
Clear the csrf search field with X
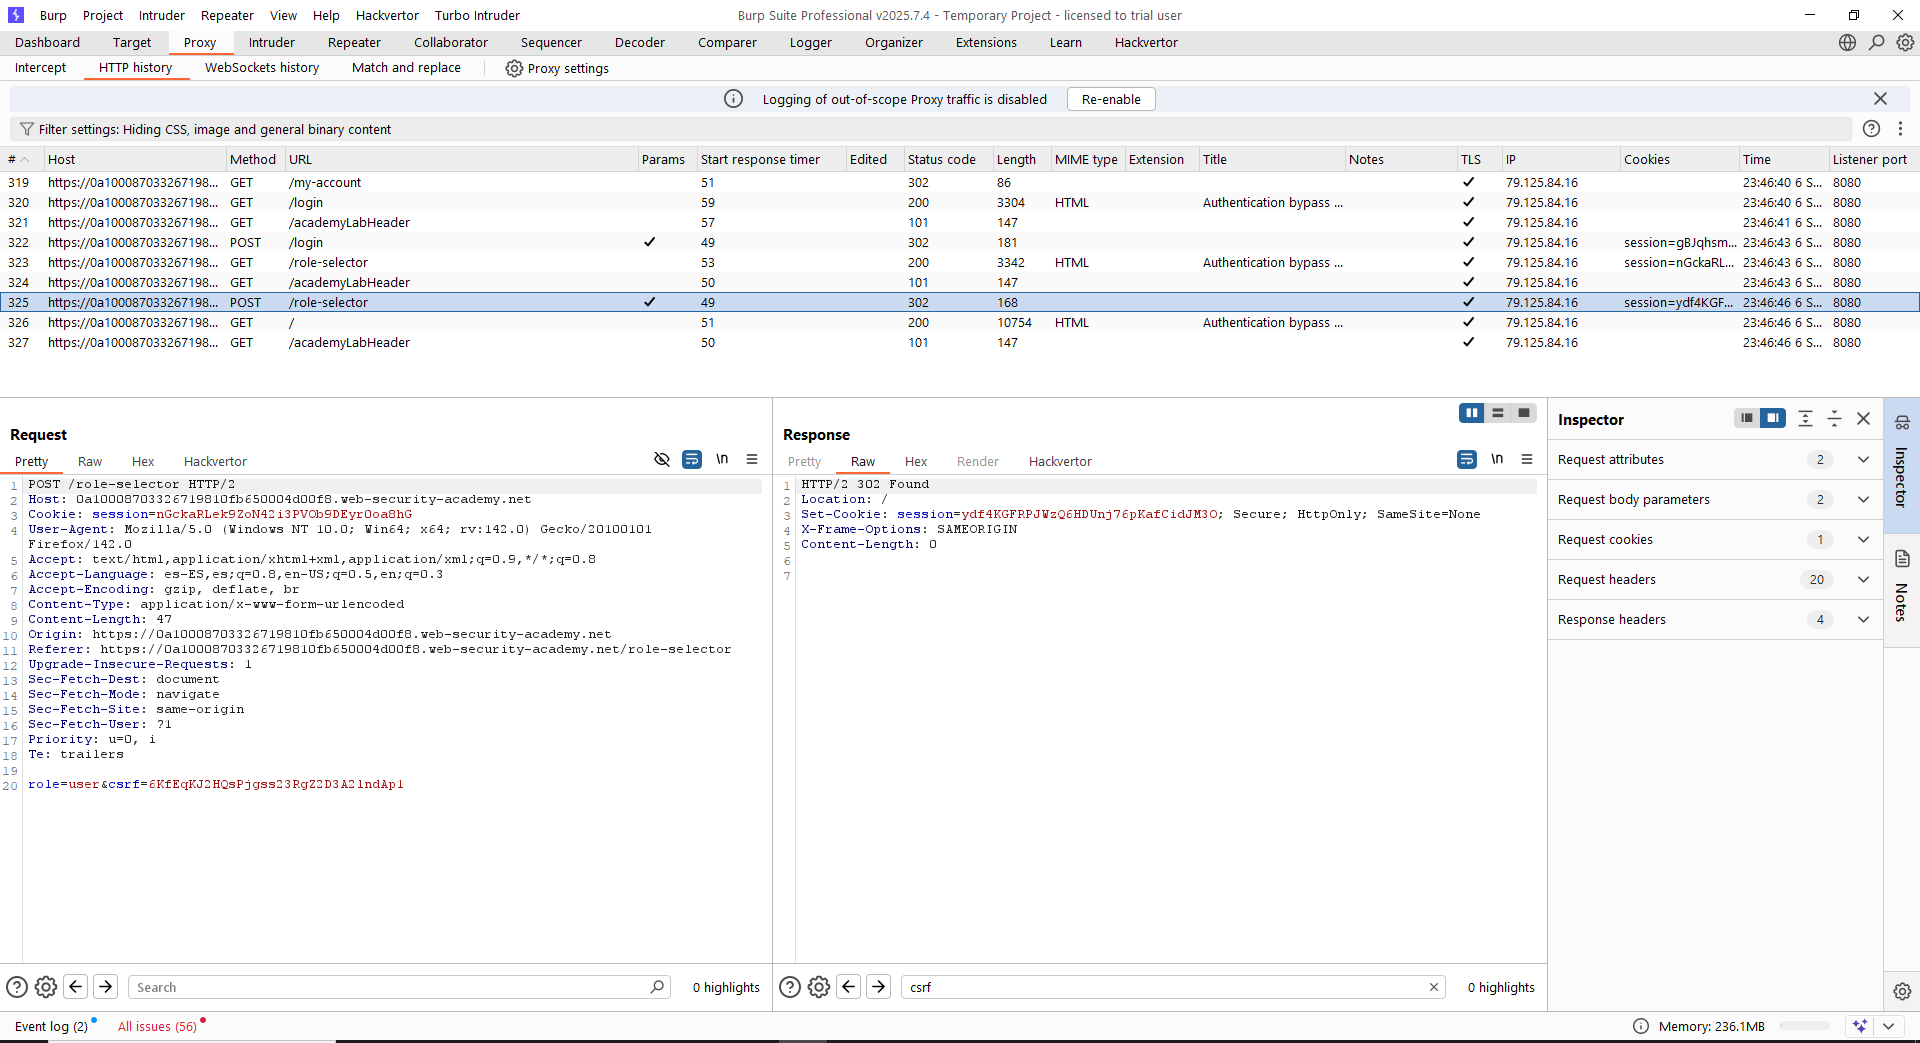coord(1433,987)
